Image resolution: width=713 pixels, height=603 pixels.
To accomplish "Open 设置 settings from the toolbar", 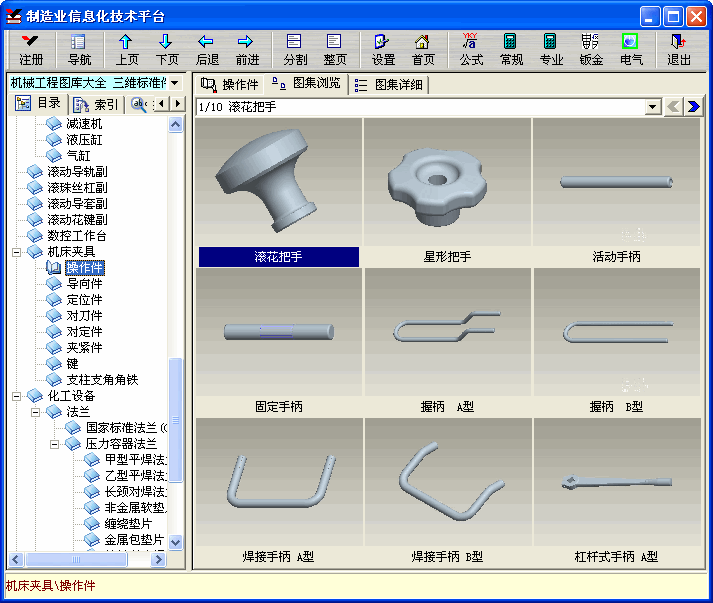I will pos(383,49).
